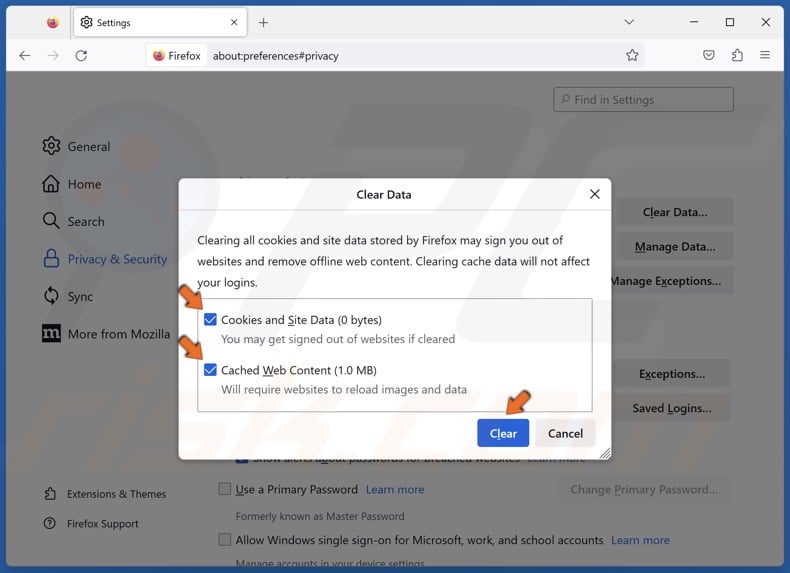Open the Extensions puzzle icon
Image resolution: width=790 pixels, height=573 pixels.
(x=737, y=55)
